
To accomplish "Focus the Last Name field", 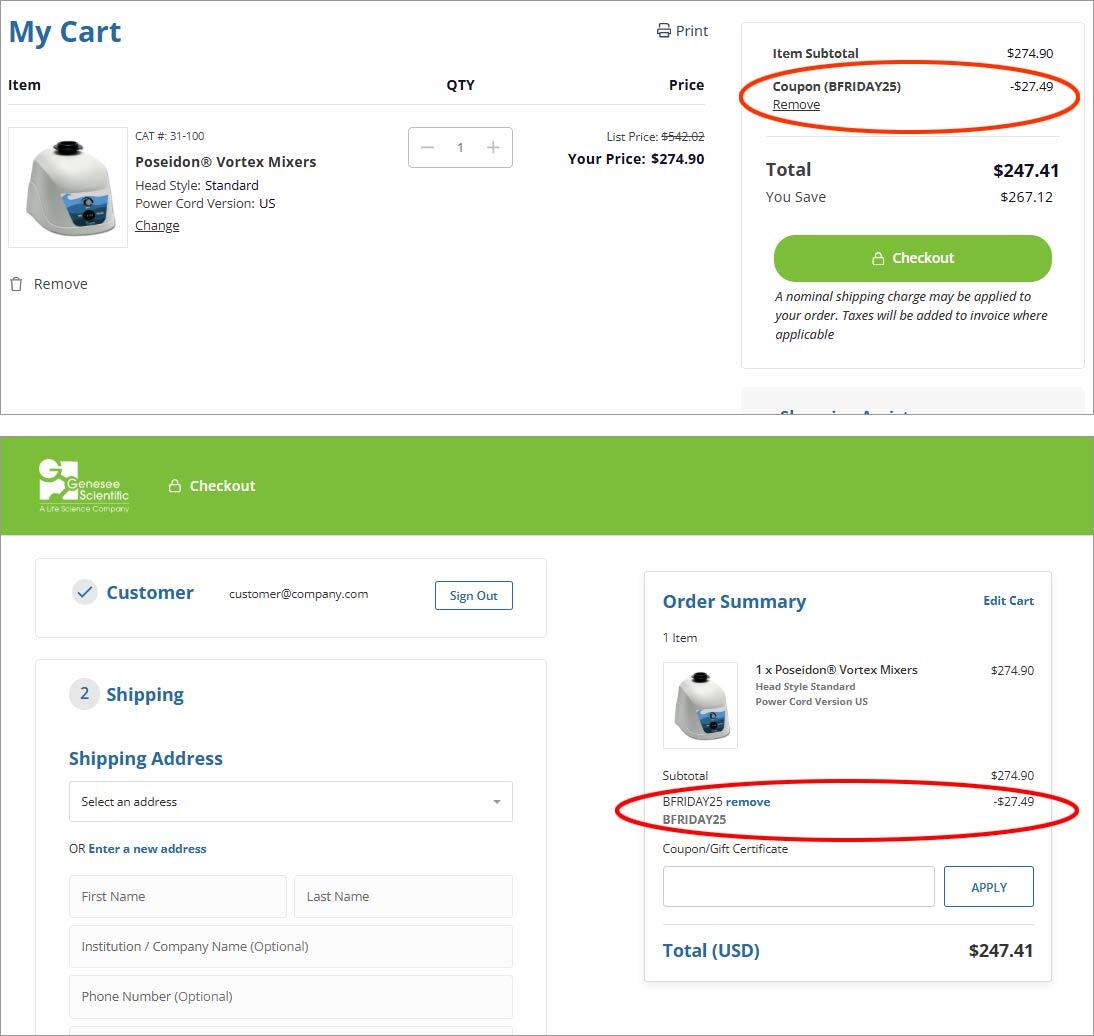I will [x=402, y=897].
